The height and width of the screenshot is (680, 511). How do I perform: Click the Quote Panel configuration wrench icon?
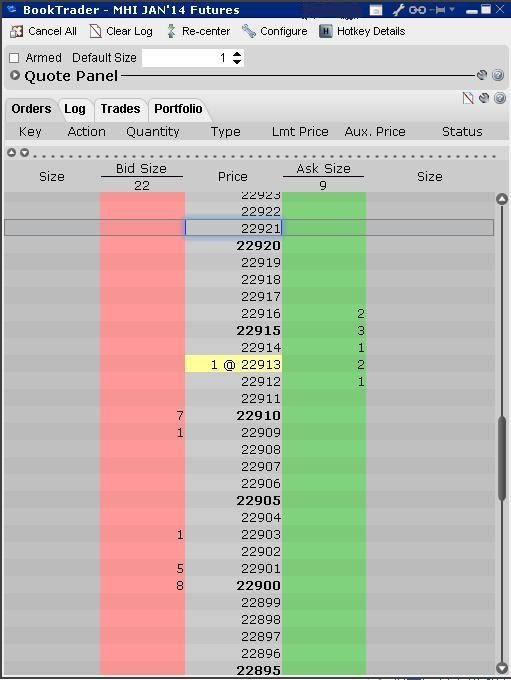[482, 75]
